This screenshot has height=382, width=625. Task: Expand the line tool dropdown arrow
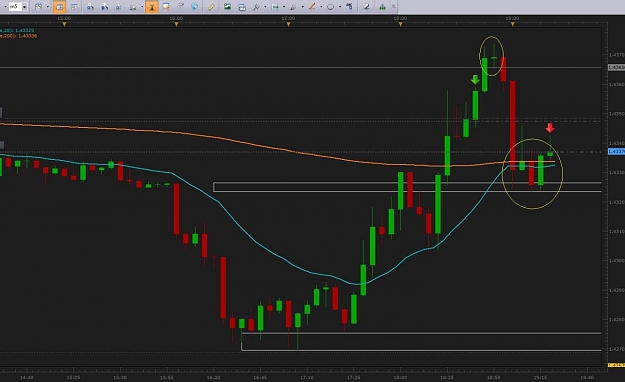pyautogui.click(x=321, y=7)
